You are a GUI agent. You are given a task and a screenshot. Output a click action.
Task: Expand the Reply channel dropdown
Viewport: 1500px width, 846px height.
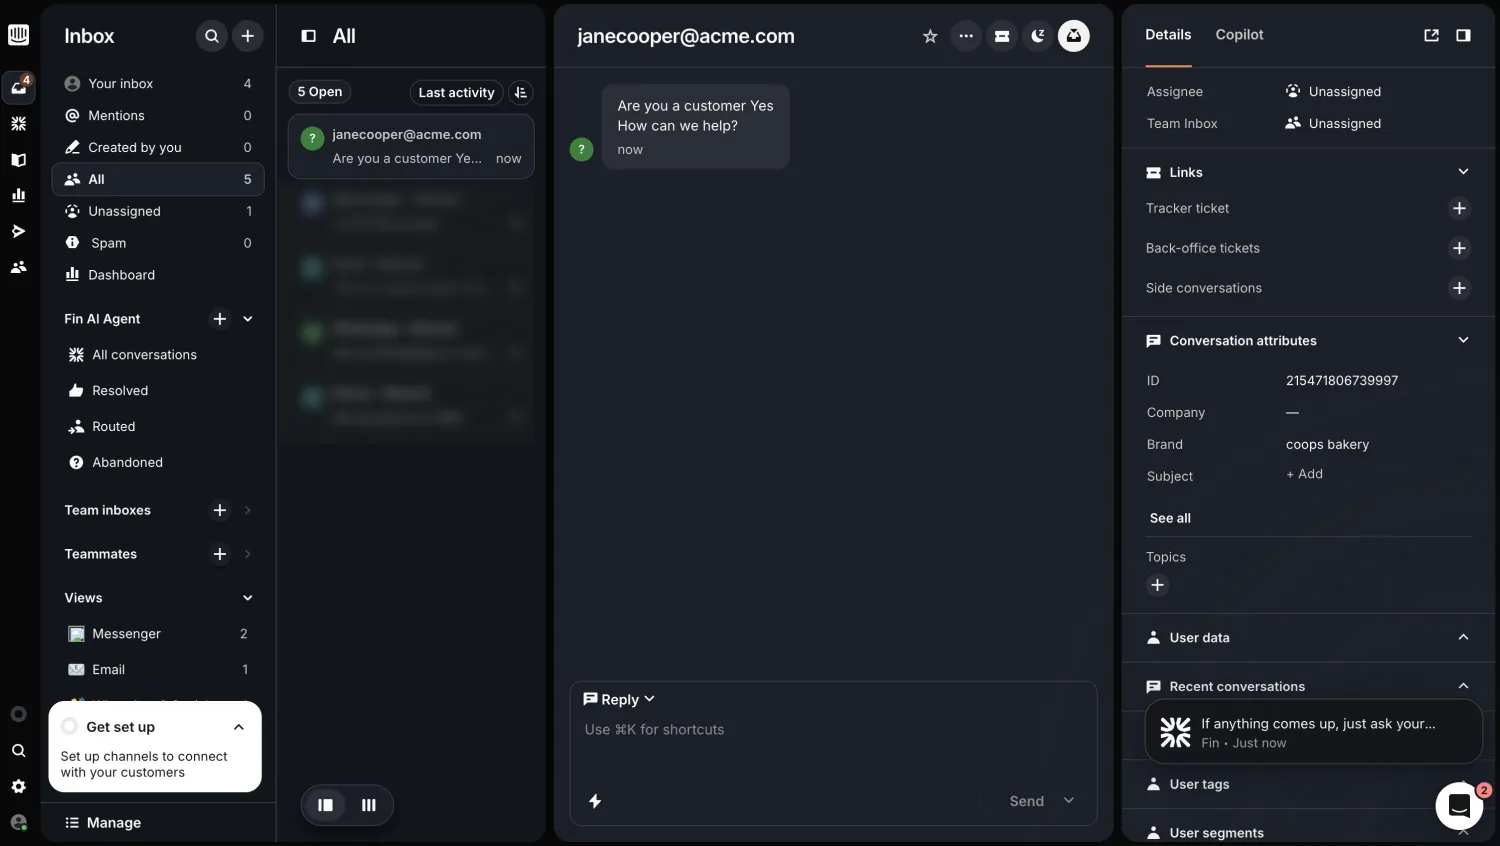648,698
